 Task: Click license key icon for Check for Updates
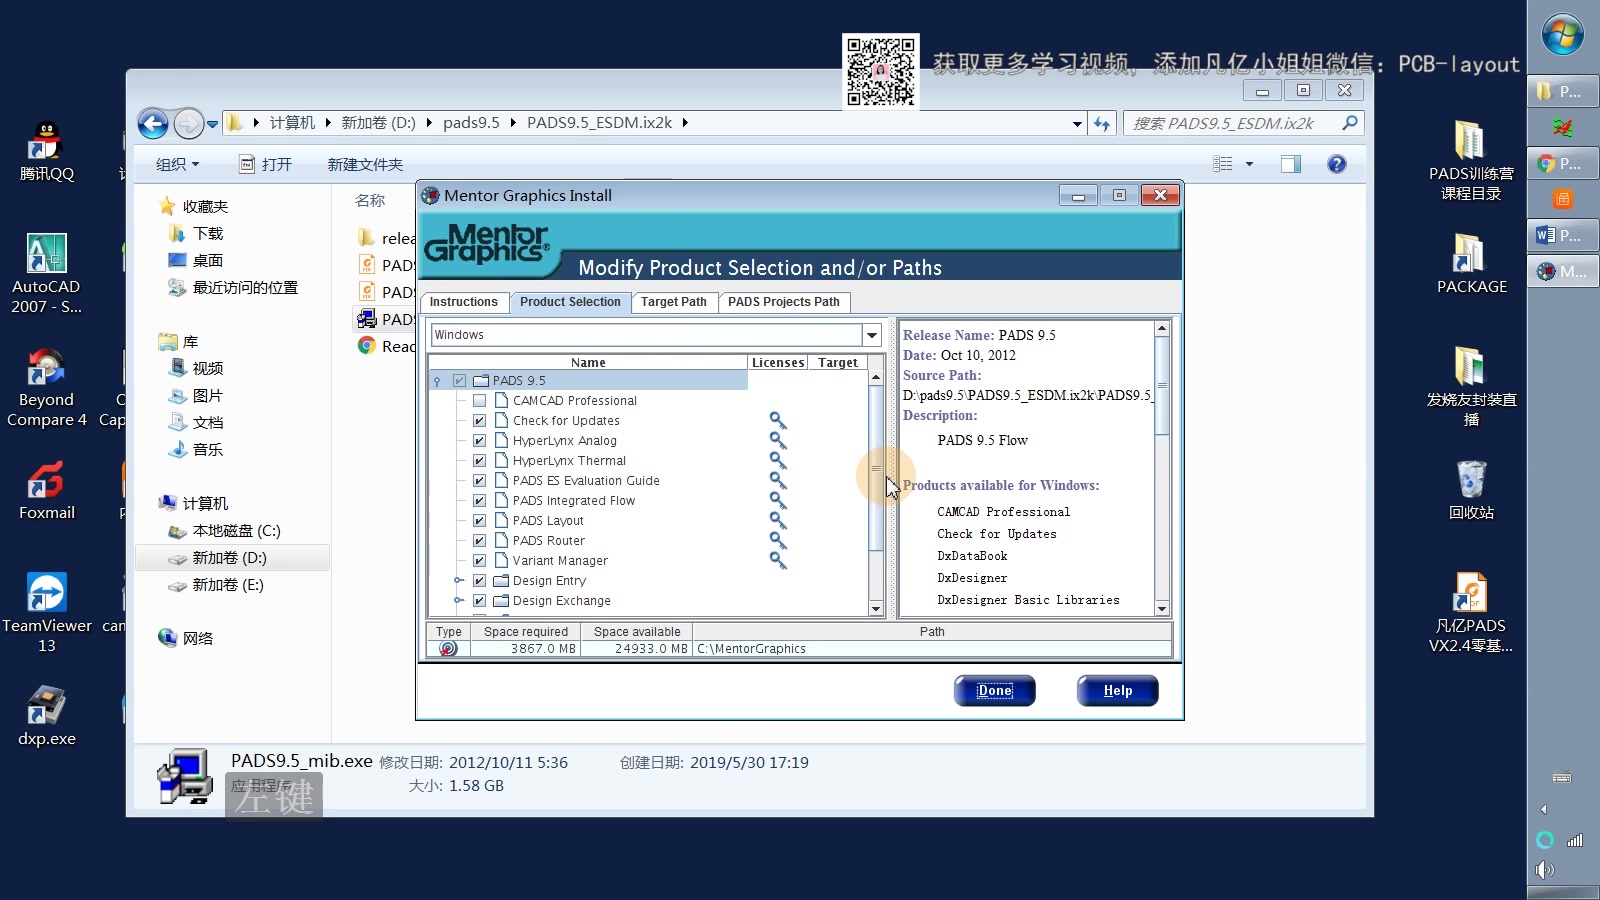pos(777,421)
